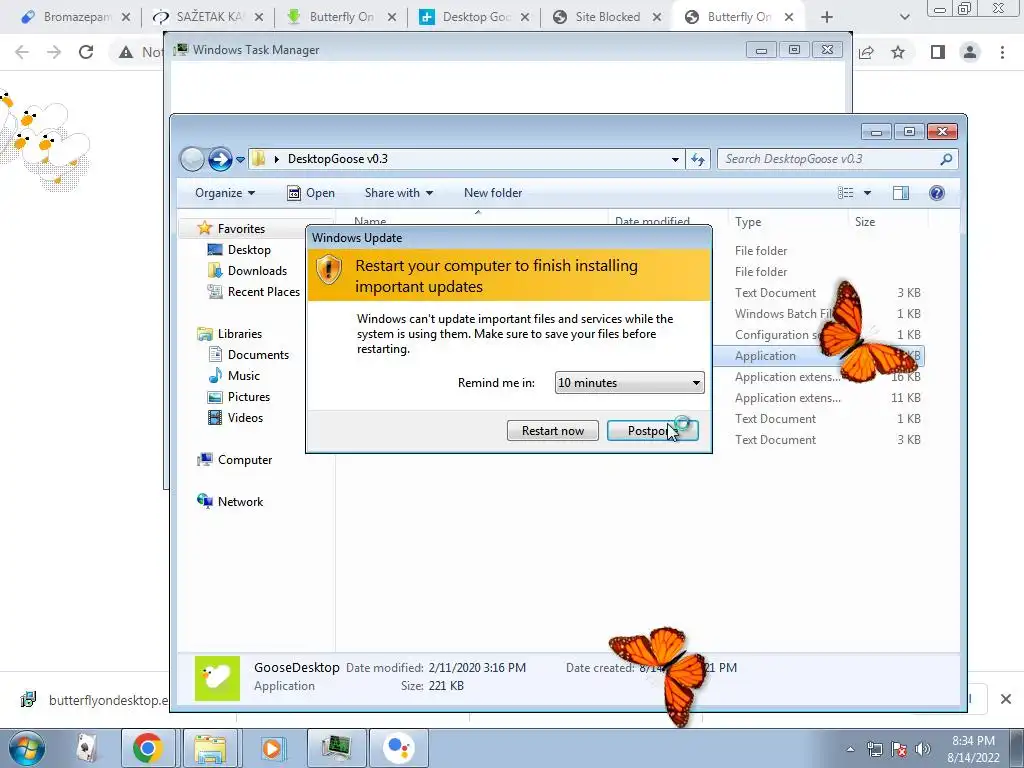
Task: Click Open in the Explorer toolbar
Action: (311, 193)
